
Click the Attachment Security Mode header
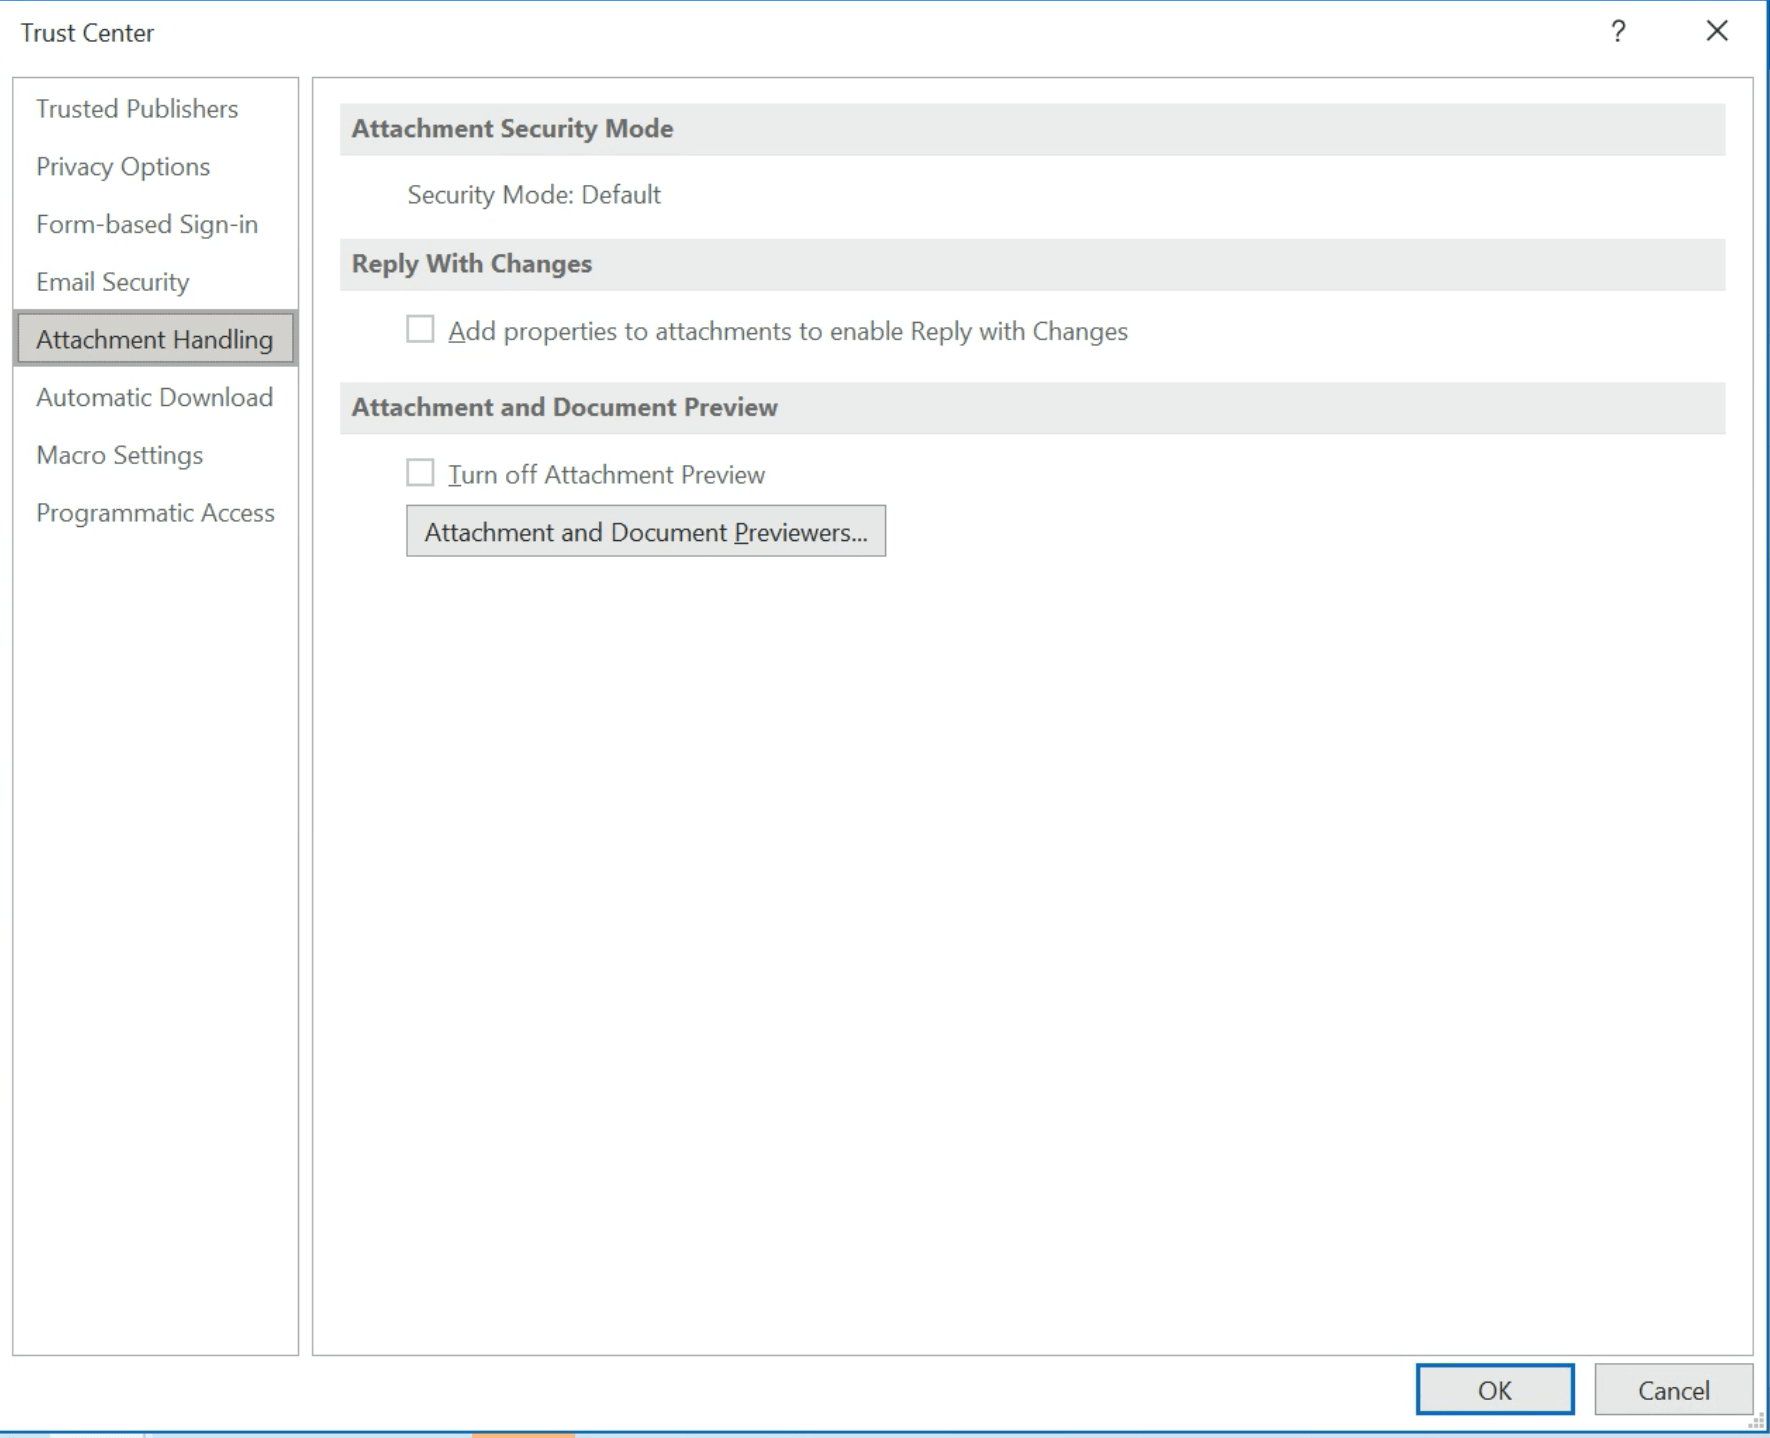512,129
